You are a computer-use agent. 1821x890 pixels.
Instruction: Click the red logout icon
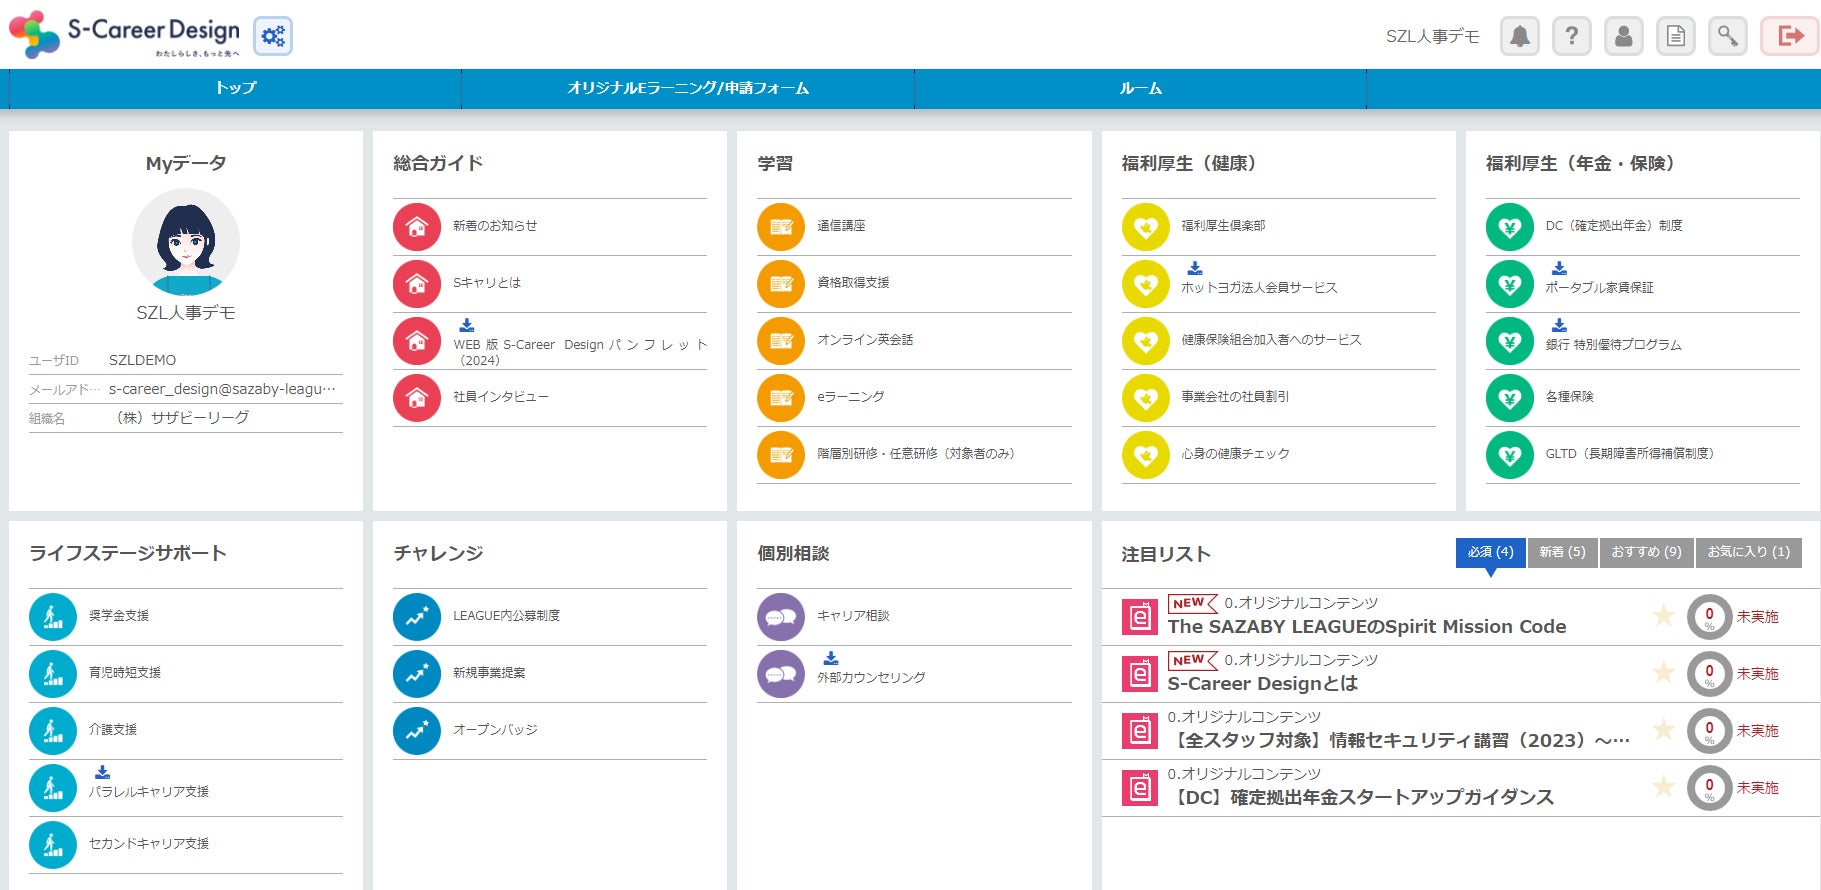tap(1789, 36)
